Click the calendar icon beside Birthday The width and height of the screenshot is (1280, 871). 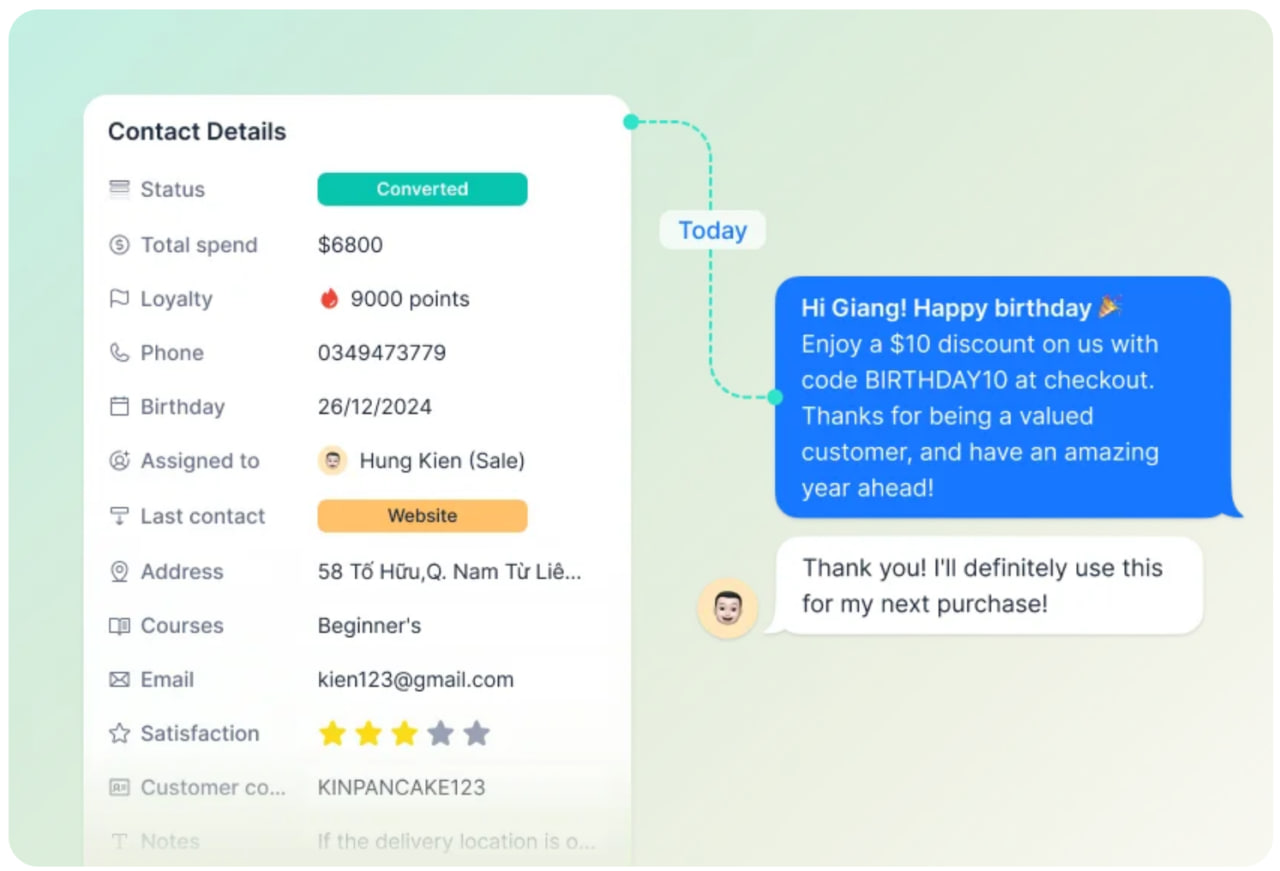(x=119, y=407)
